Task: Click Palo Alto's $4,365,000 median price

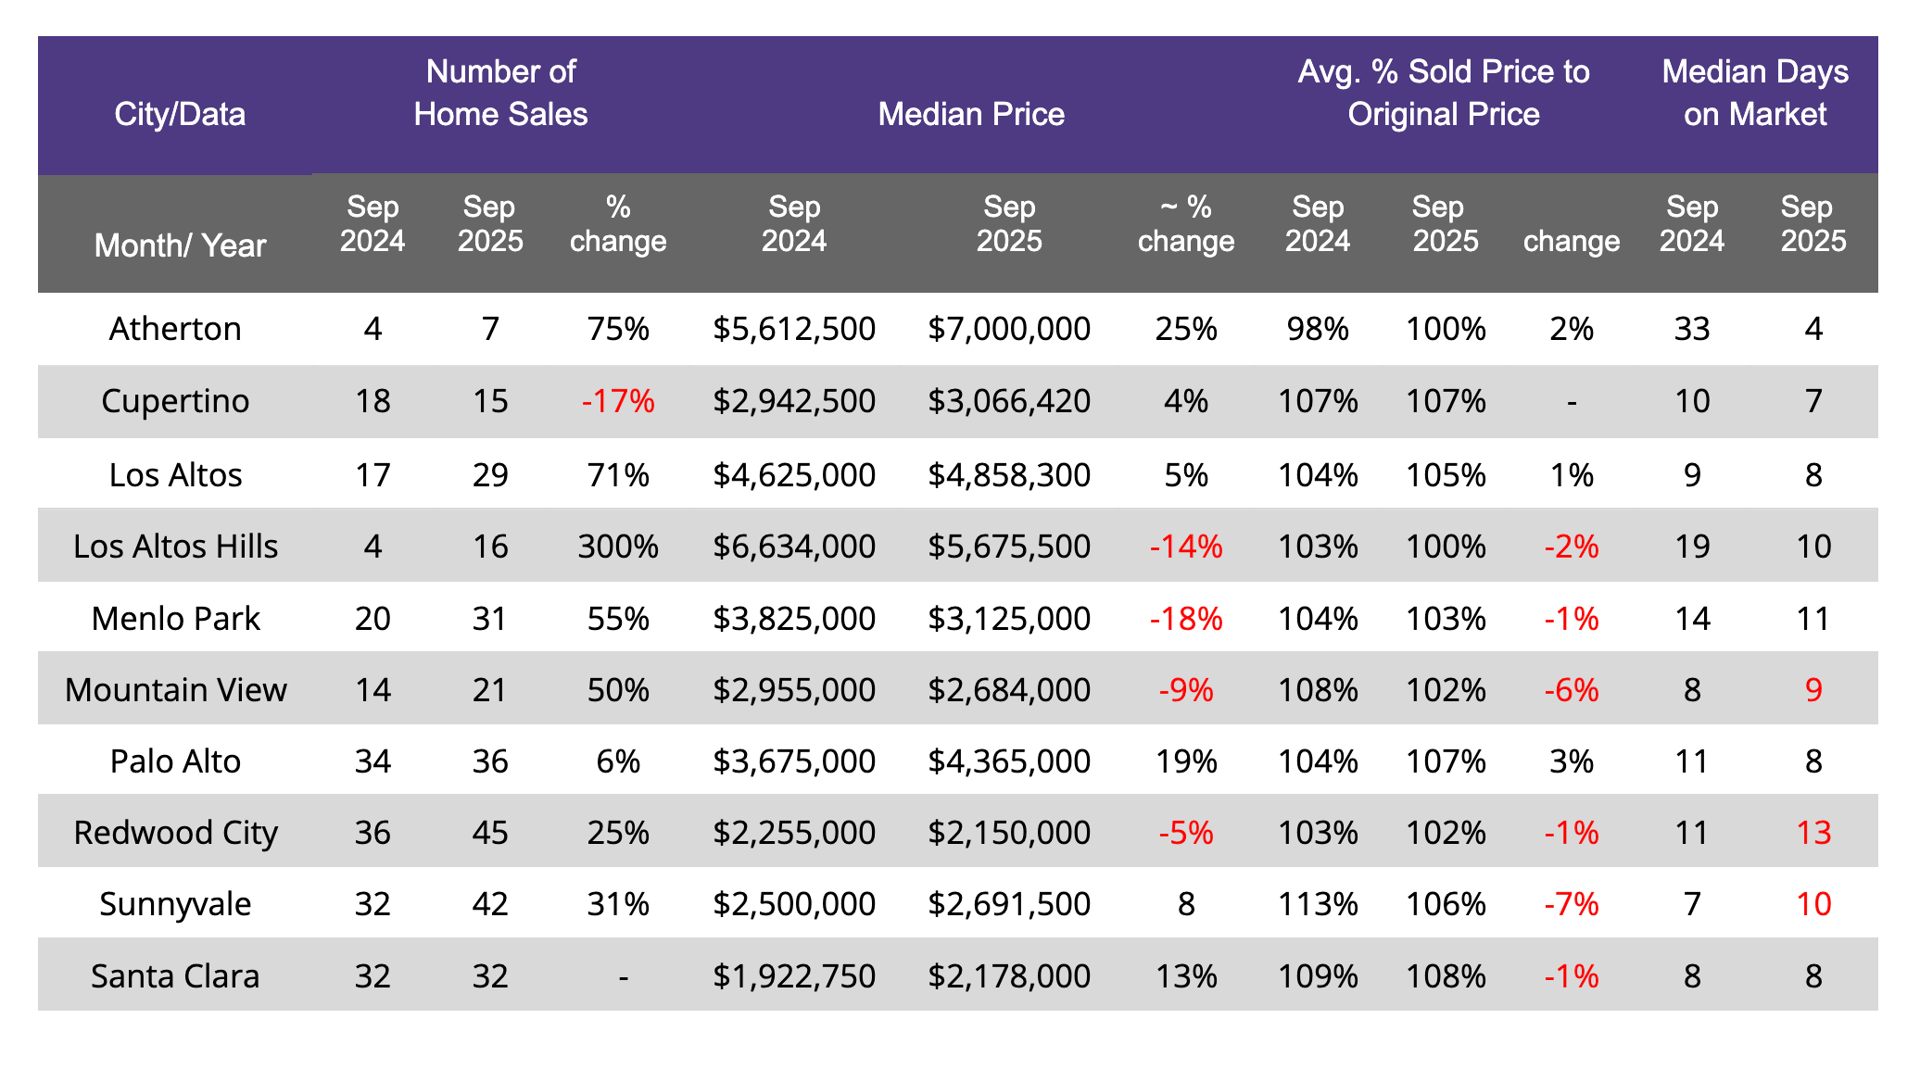Action: [1008, 761]
